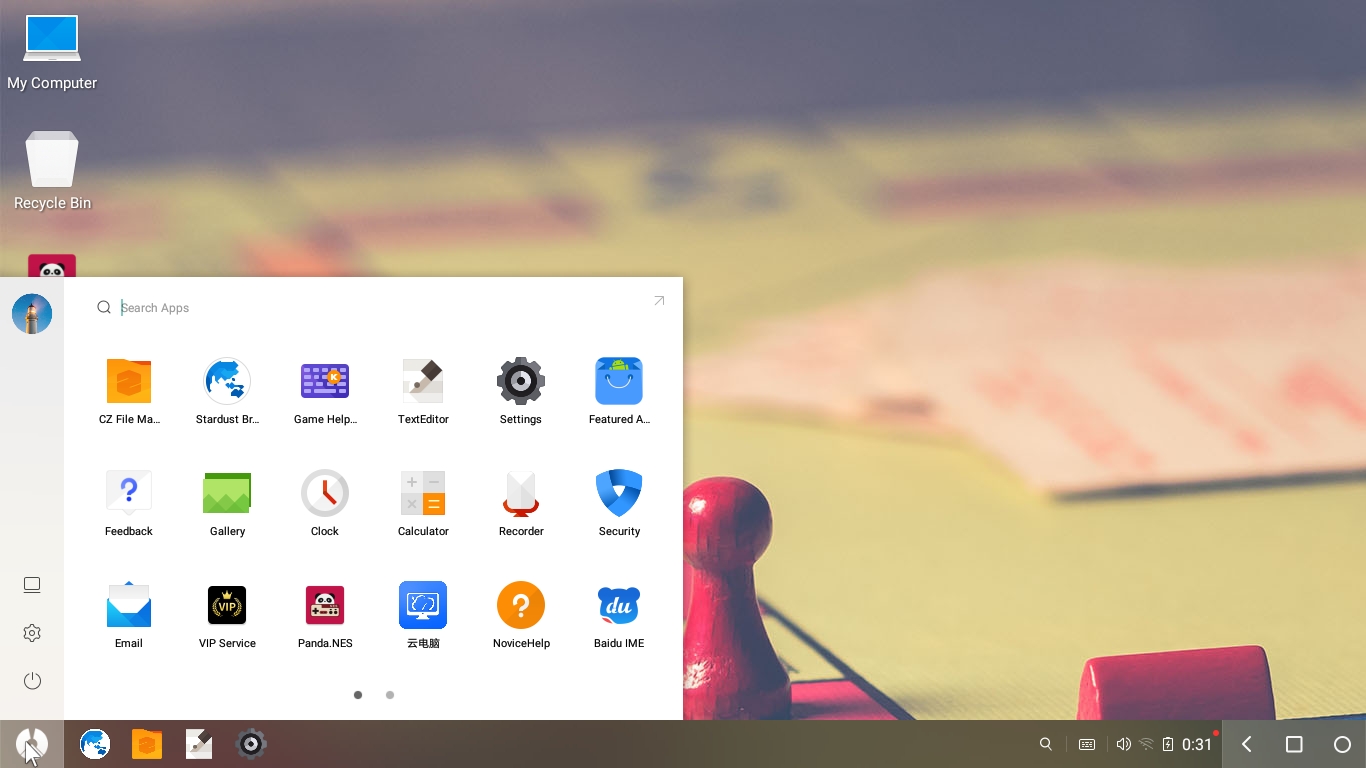Launch Stardust Browser from the app grid
This screenshot has width=1366, height=768.
click(x=227, y=381)
